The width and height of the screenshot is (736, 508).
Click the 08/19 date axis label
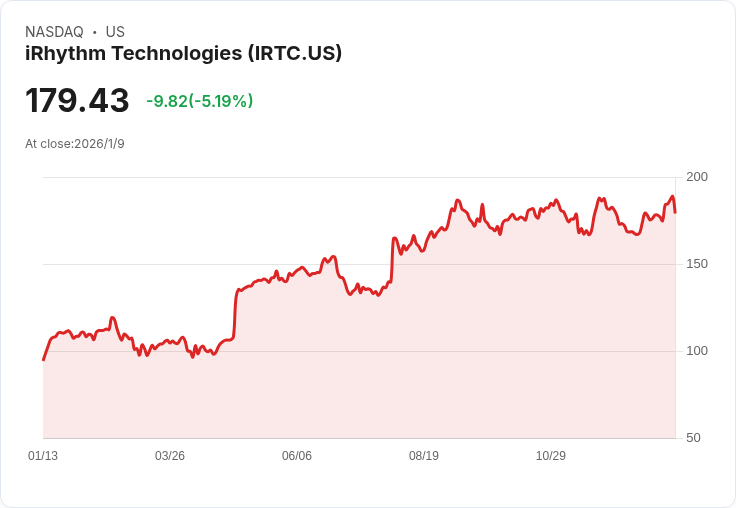(424, 456)
